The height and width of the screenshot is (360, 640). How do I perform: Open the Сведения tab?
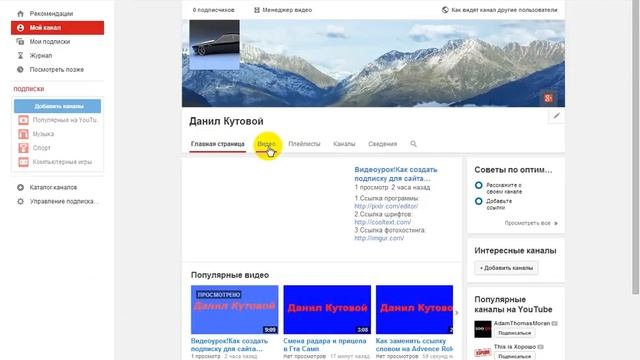(x=382, y=144)
